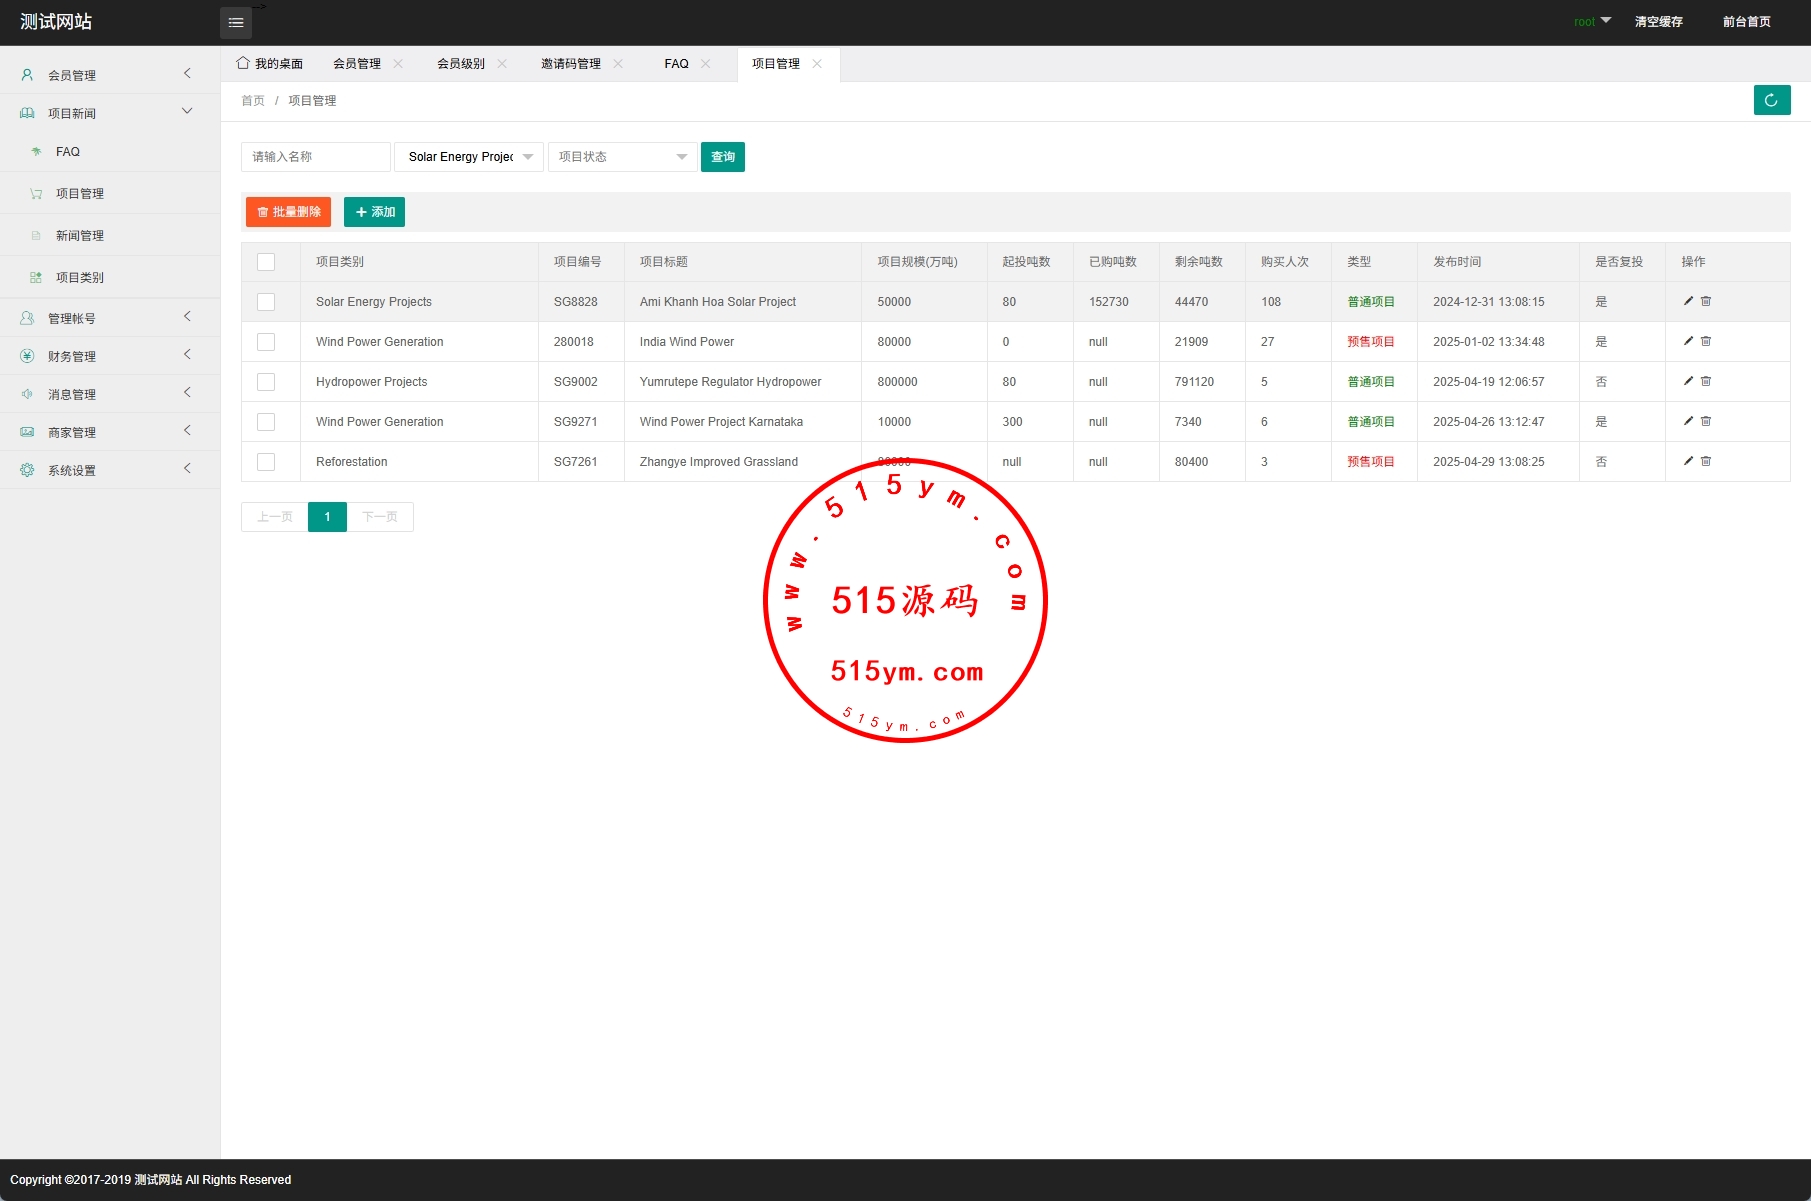Close the FAQ tab
Image resolution: width=1811 pixels, height=1201 pixels.
click(706, 64)
